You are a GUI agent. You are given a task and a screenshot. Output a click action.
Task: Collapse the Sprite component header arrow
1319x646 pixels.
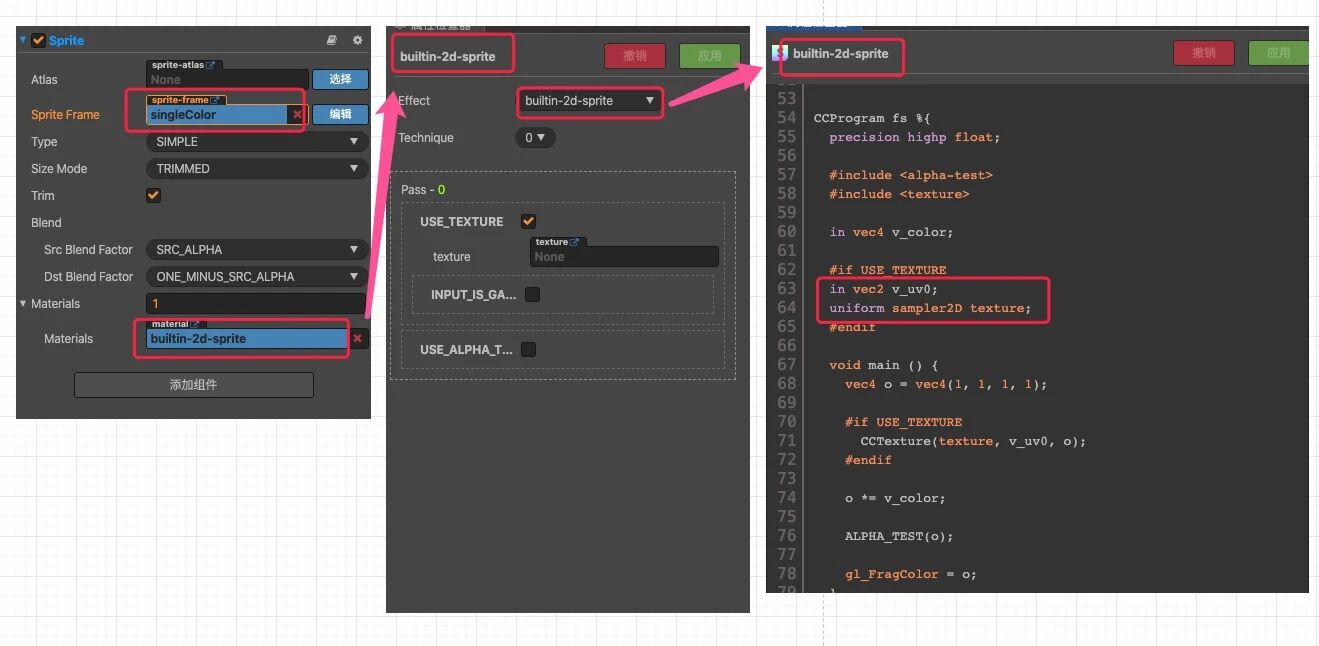[23, 41]
